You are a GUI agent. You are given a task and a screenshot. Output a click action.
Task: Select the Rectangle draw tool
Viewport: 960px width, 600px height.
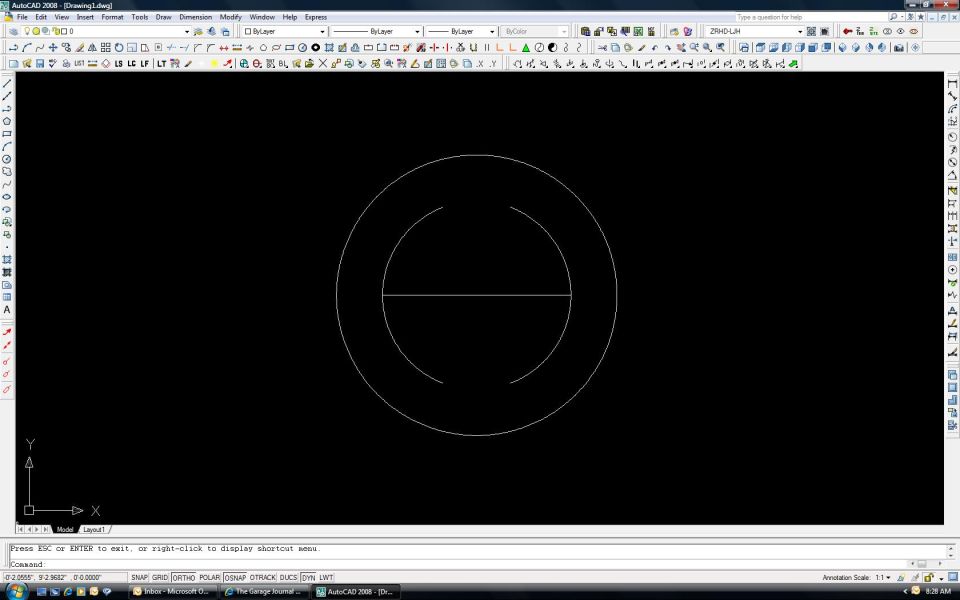(x=7, y=134)
